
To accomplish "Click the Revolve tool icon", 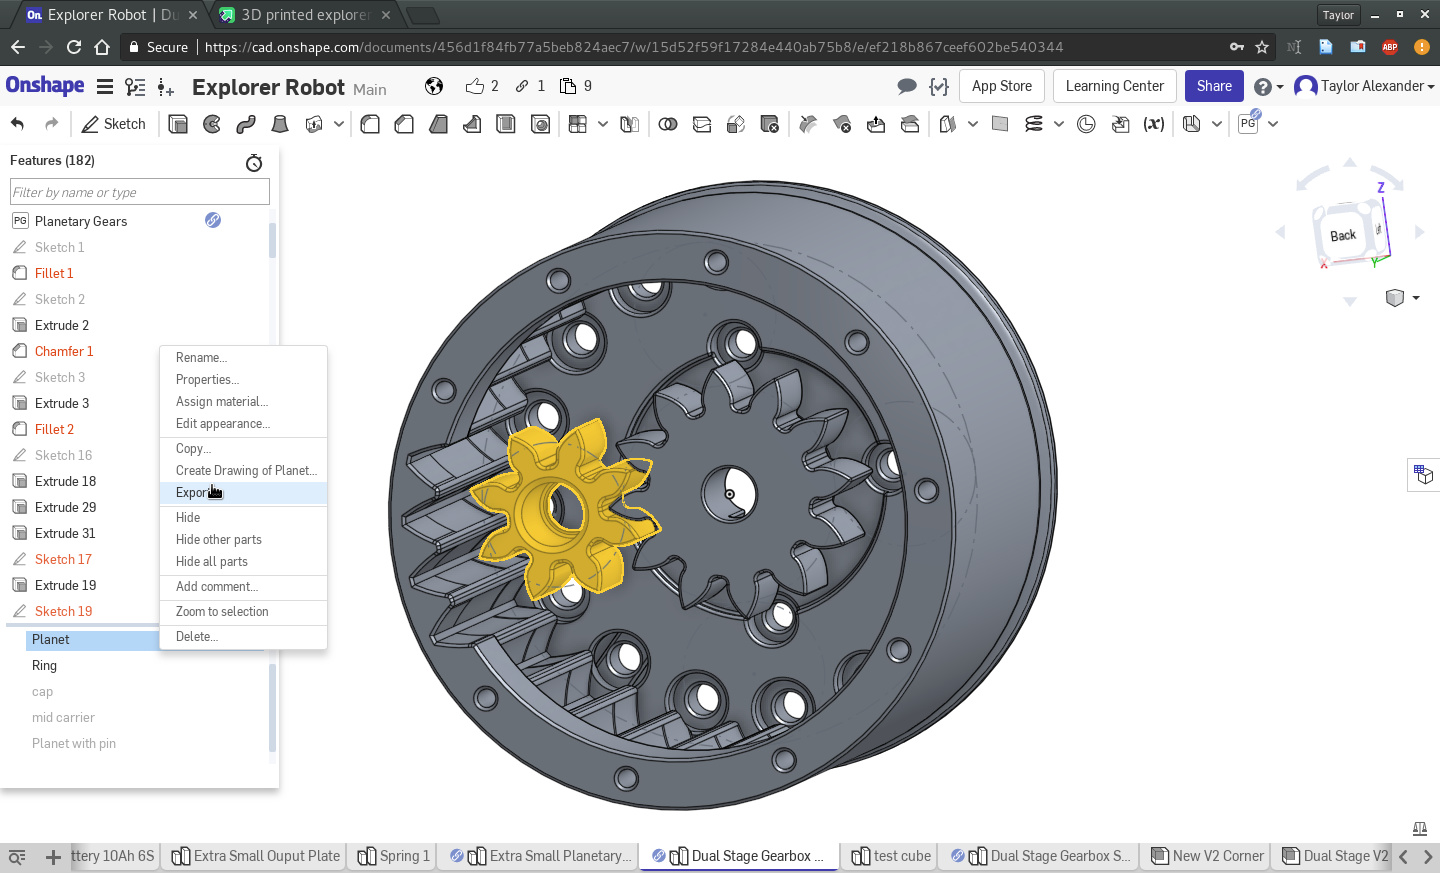I will tap(212, 124).
